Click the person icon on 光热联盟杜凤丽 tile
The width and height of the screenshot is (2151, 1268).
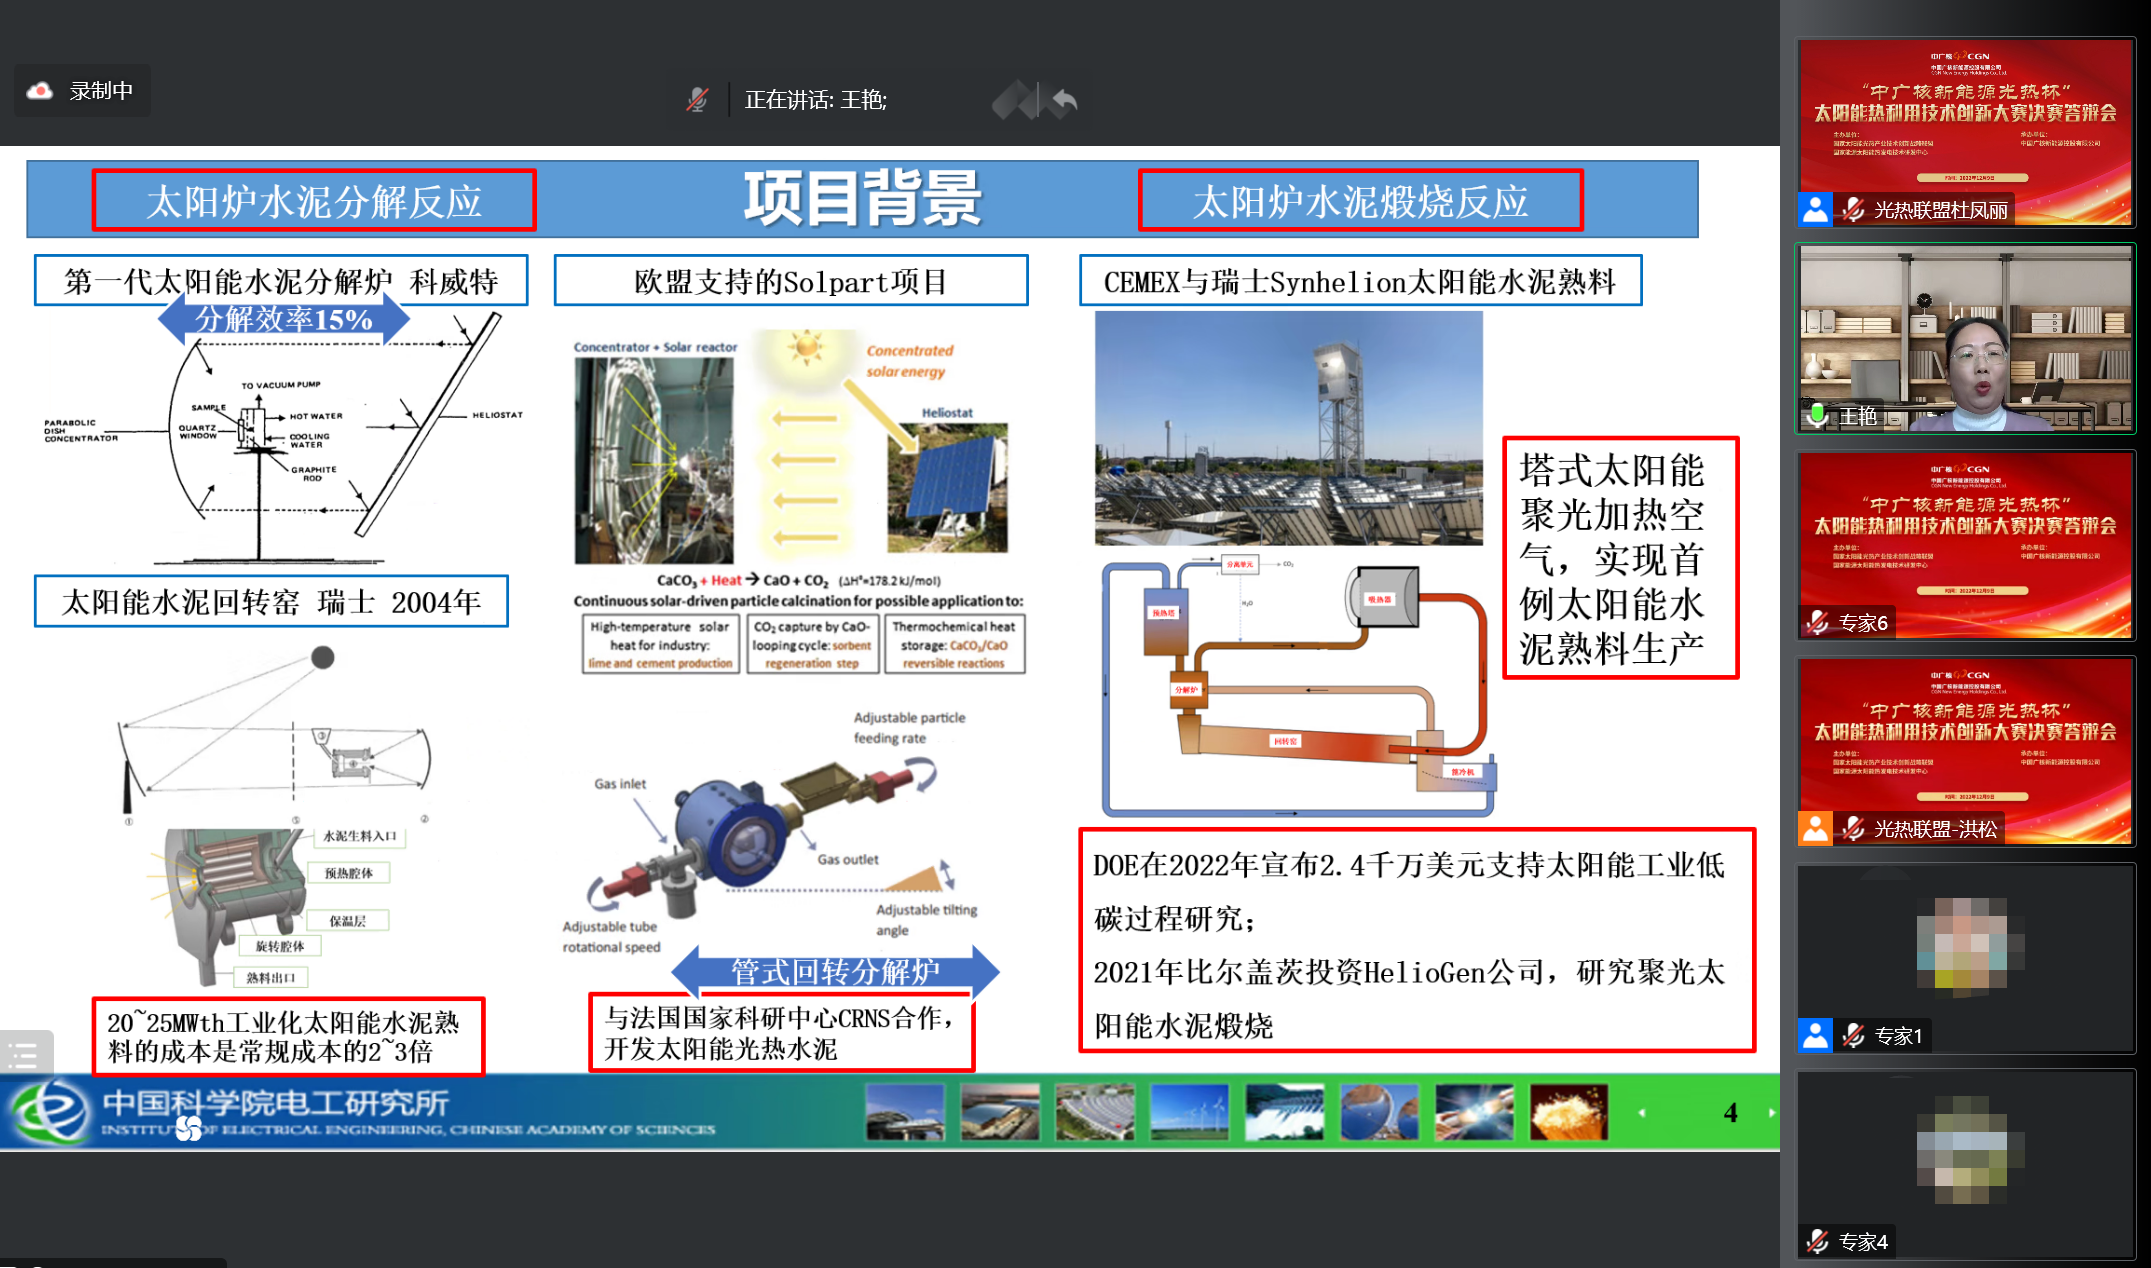tap(1815, 209)
